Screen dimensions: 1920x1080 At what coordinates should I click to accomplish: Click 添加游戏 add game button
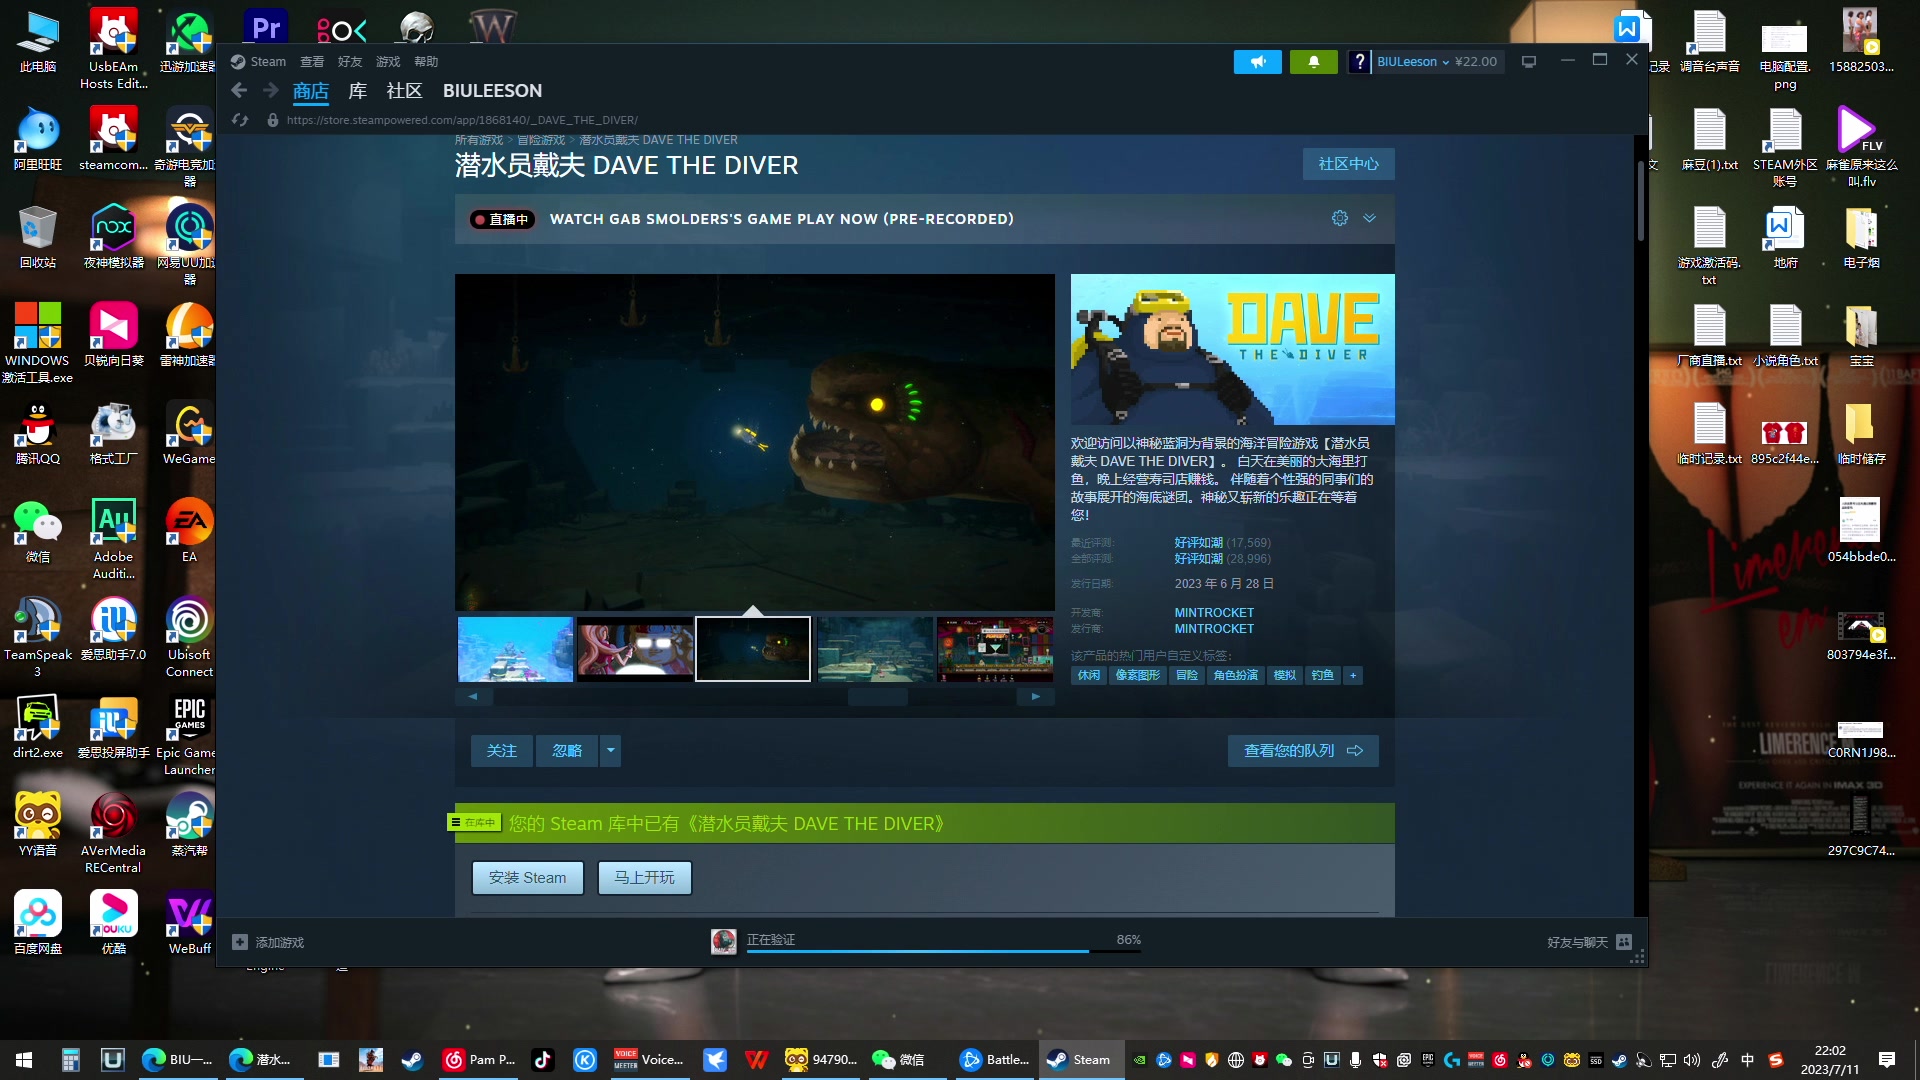pyautogui.click(x=268, y=942)
